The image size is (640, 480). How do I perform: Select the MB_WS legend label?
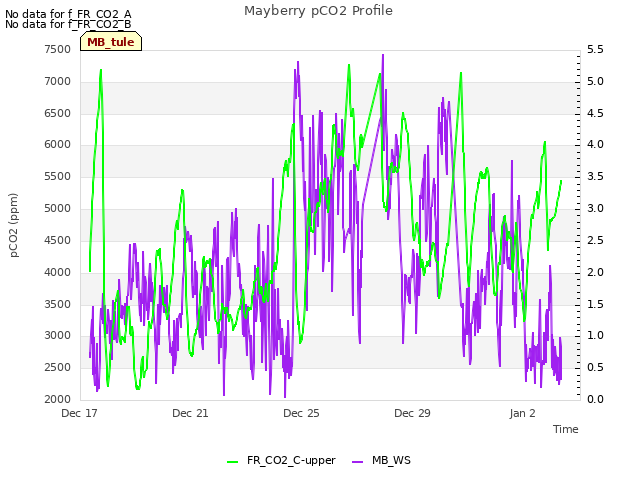(391, 460)
